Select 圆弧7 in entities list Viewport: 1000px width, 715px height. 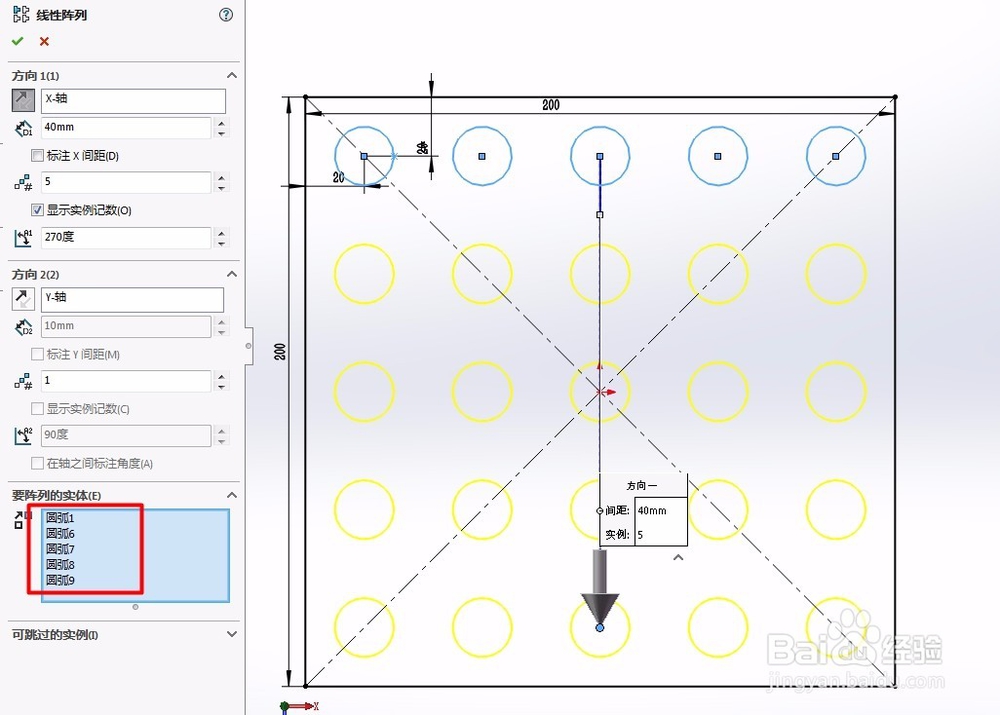coord(60,549)
